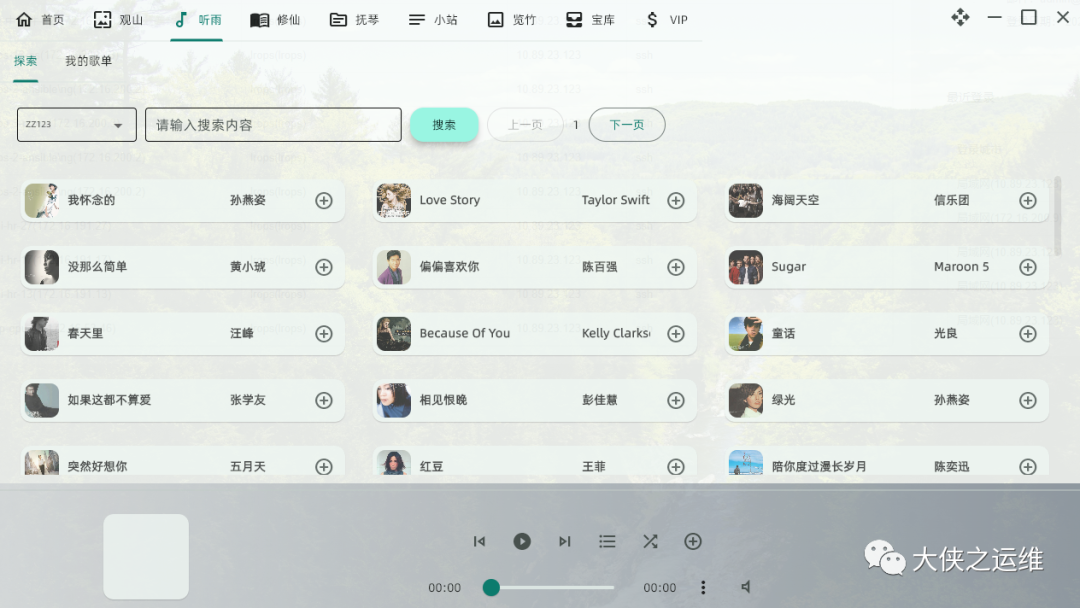Open the 修仙 tab

(276, 20)
